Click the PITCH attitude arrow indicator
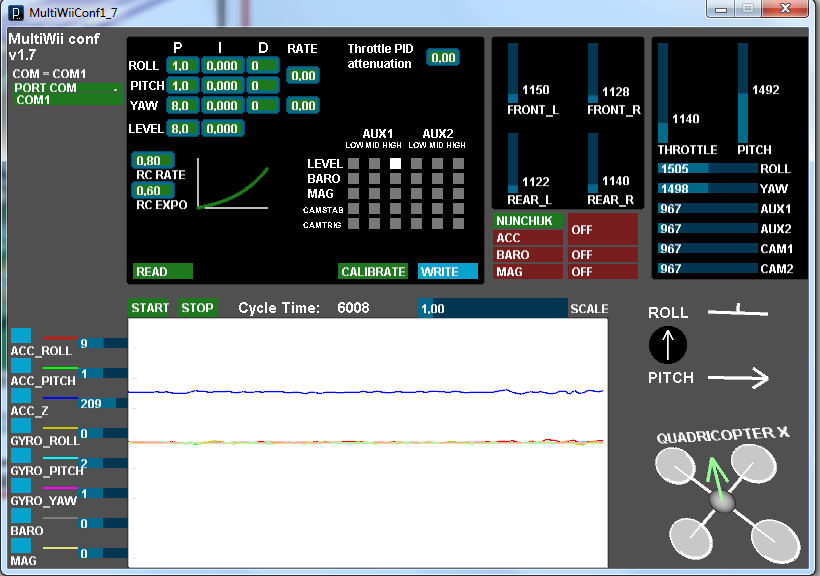Viewport: 820px width, 576px height. (738, 377)
